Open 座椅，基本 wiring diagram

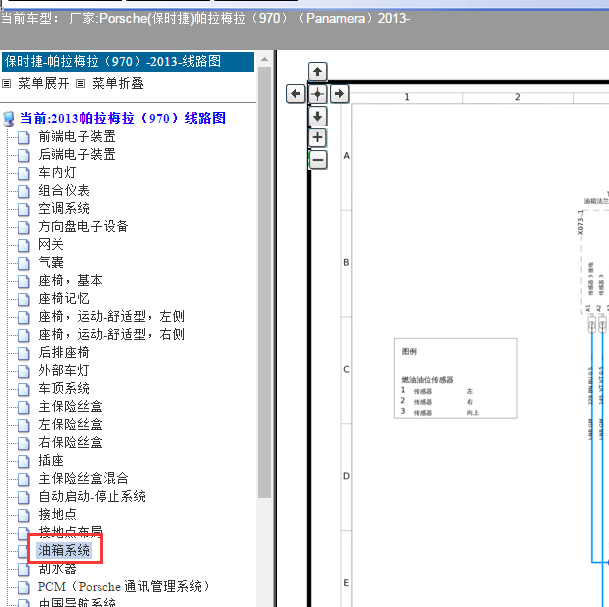pos(70,280)
